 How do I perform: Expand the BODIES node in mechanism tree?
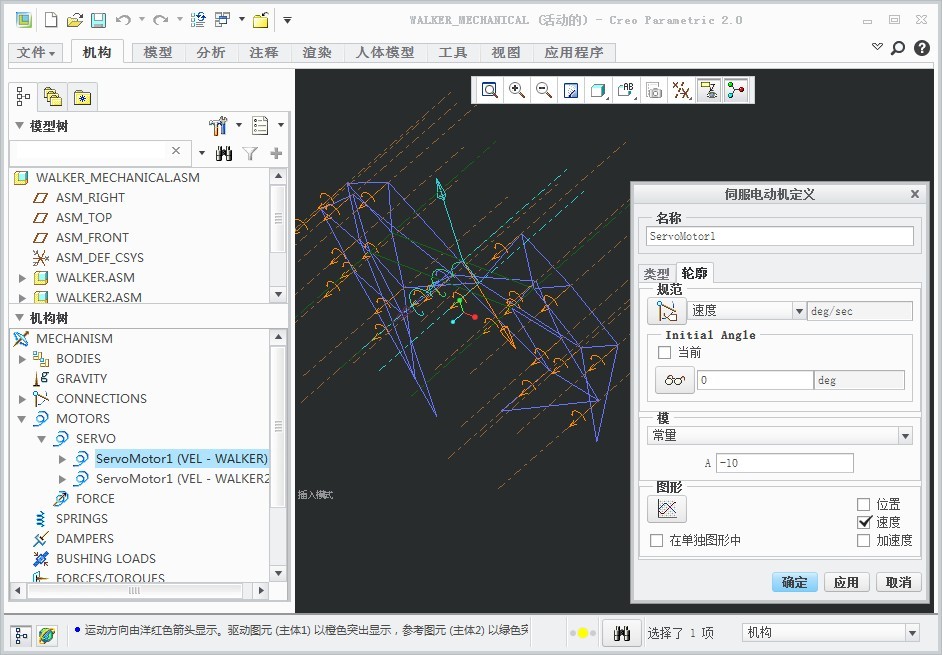click(23, 358)
